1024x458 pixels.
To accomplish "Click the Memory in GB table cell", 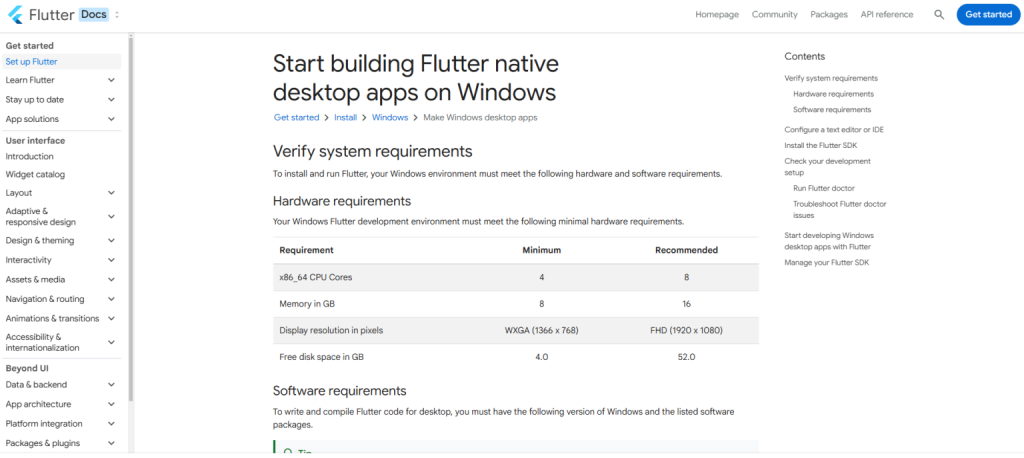I will coord(307,304).
